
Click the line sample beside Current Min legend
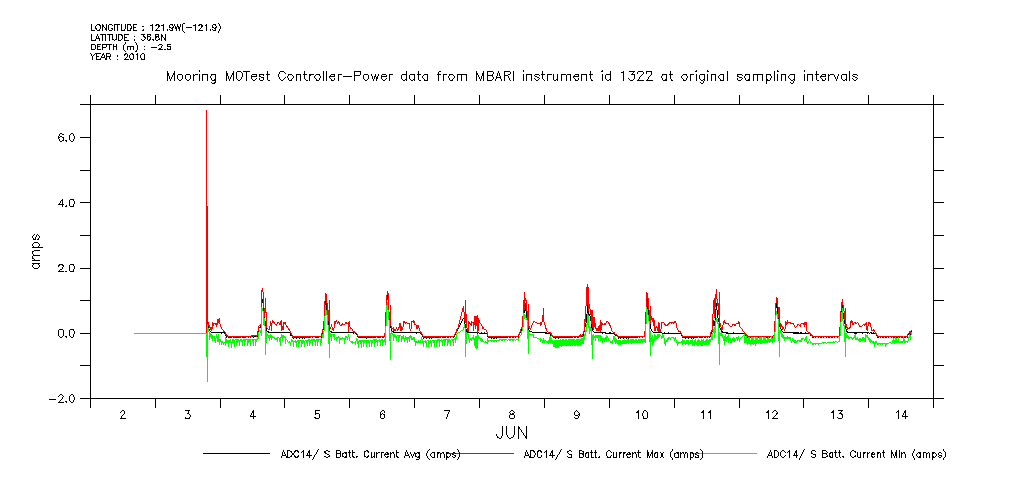pos(728,454)
